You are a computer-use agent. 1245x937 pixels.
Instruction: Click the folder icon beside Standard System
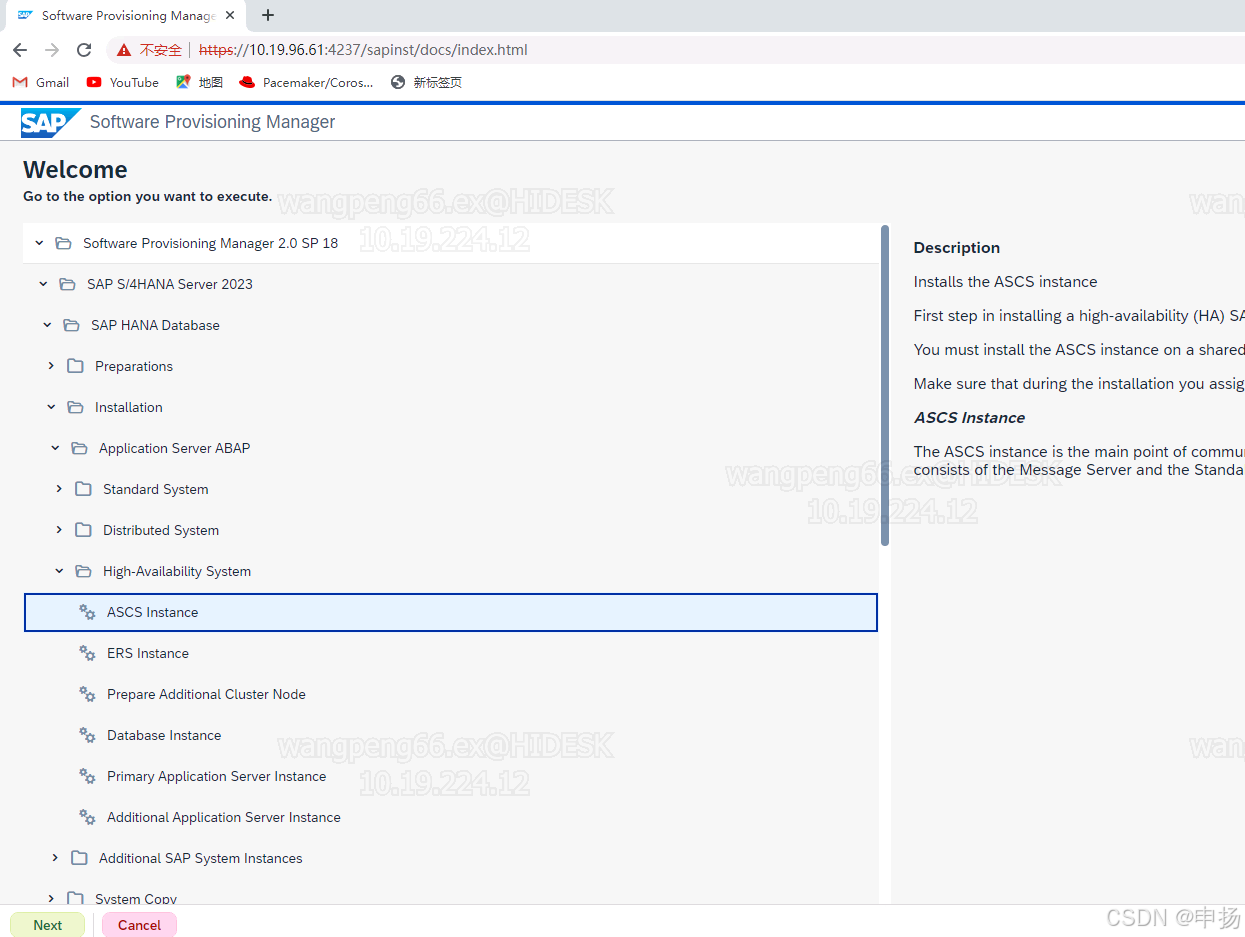coord(83,489)
